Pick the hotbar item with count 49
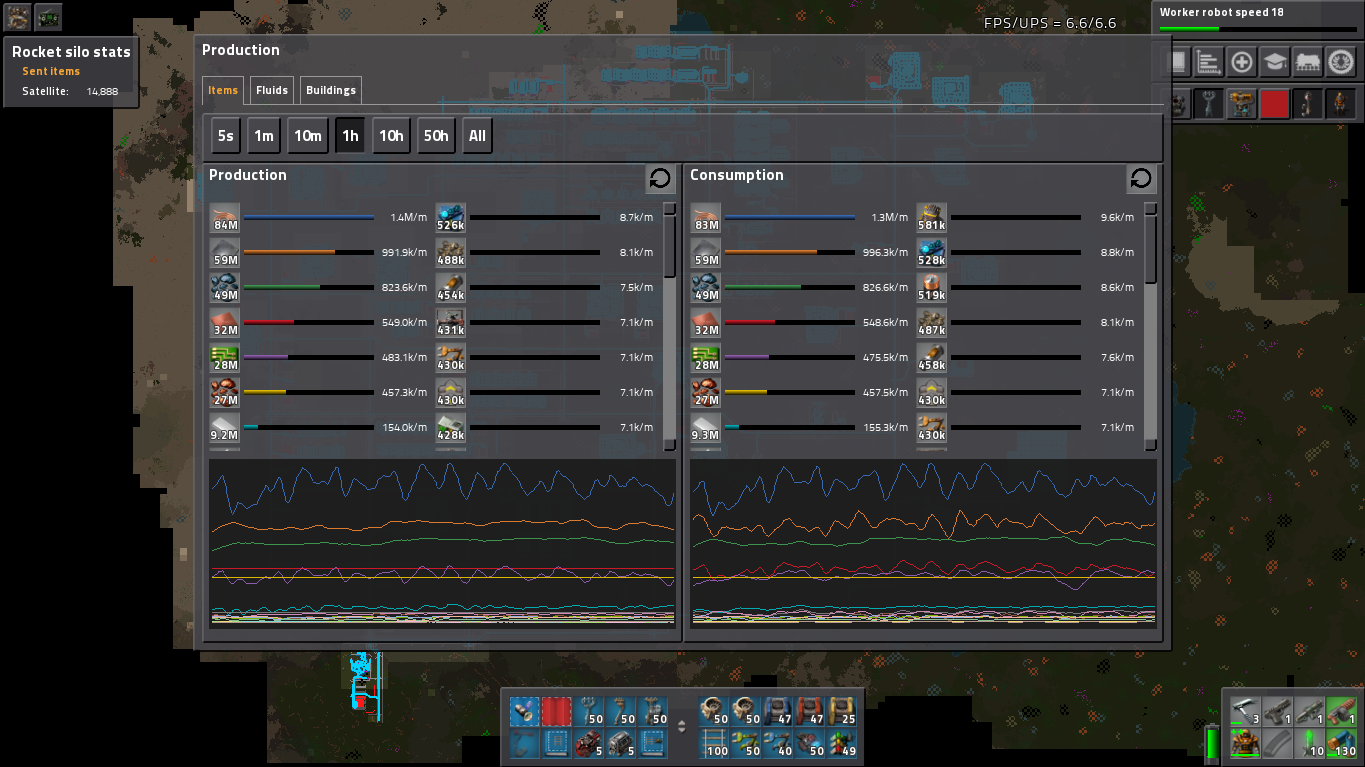 [x=842, y=744]
